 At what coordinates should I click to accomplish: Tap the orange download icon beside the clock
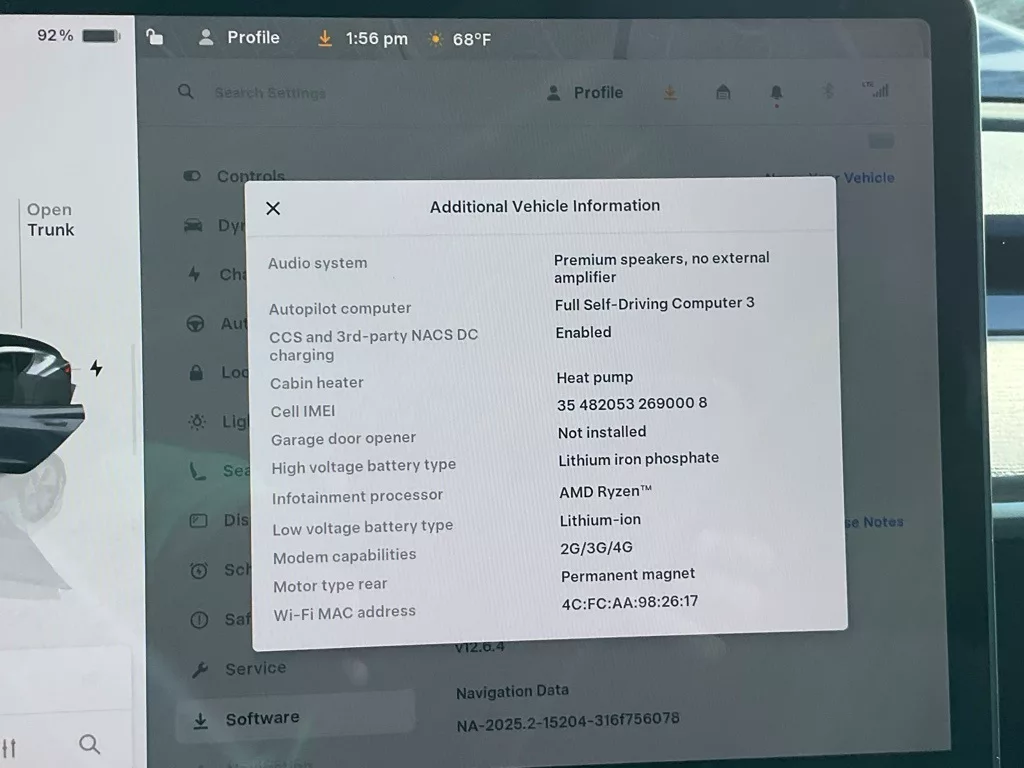pyautogui.click(x=324, y=38)
